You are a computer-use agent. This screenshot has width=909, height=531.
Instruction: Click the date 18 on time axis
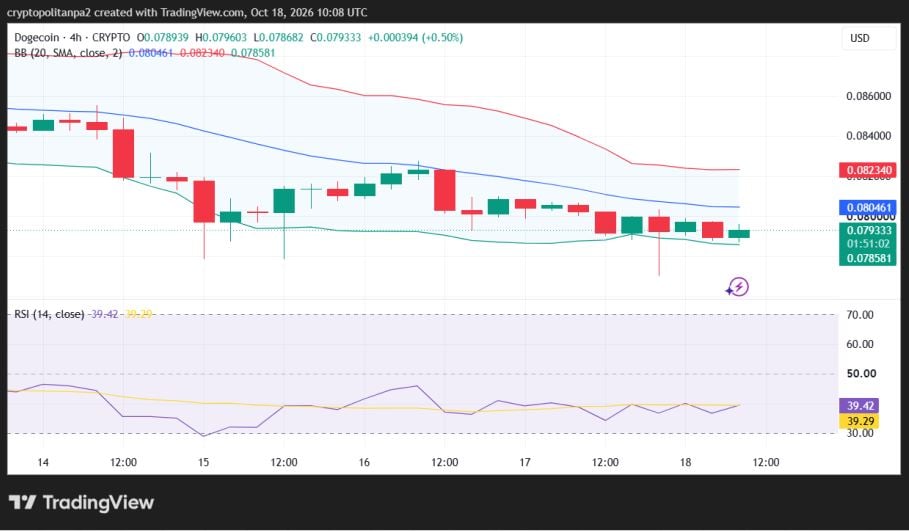click(685, 462)
